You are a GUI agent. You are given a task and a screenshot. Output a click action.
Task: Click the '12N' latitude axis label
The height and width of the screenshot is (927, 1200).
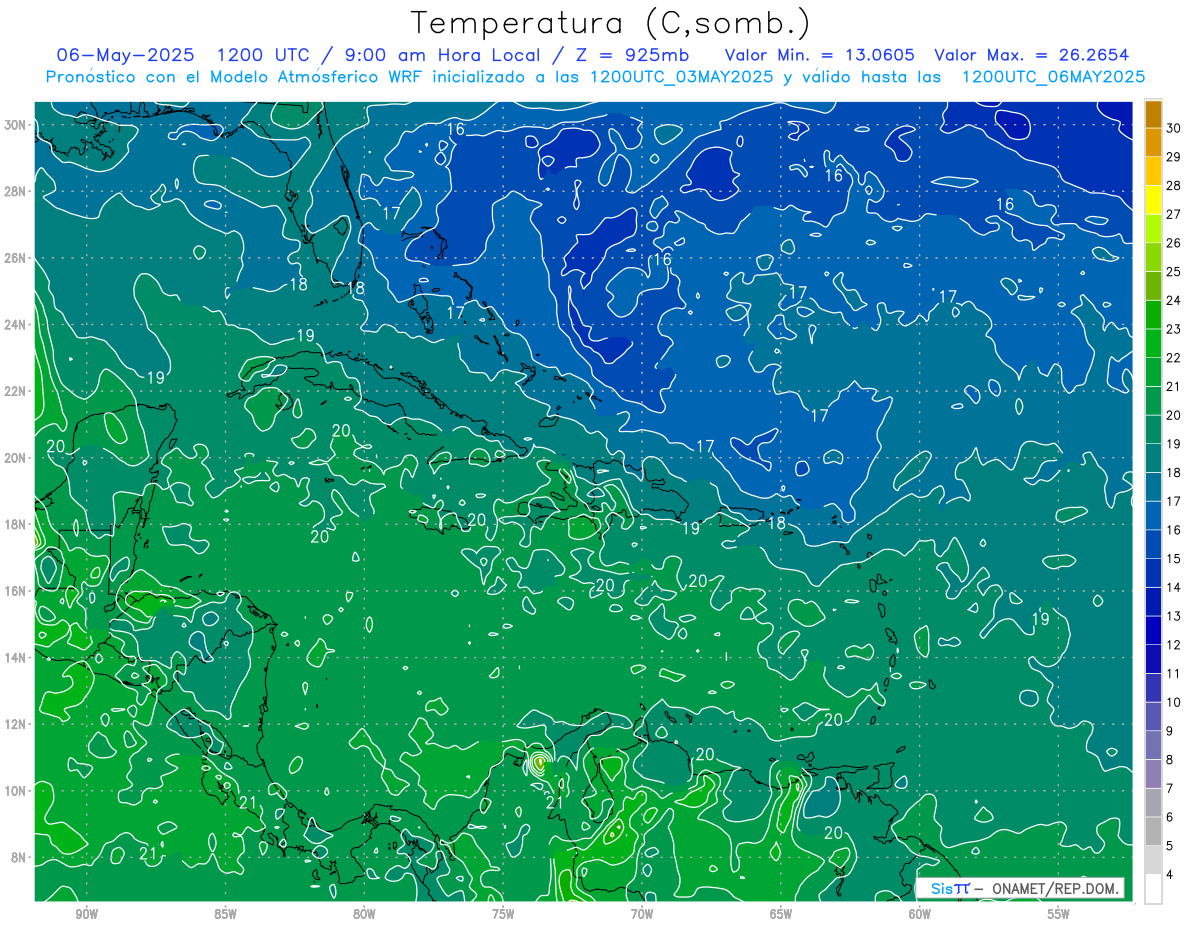[x=15, y=724]
